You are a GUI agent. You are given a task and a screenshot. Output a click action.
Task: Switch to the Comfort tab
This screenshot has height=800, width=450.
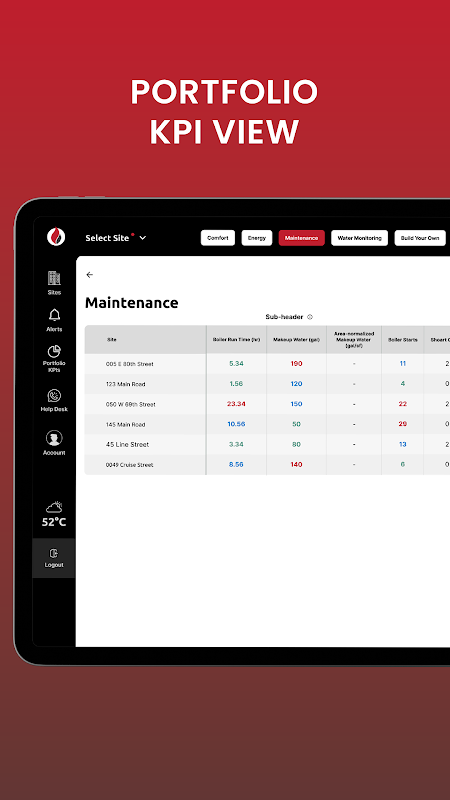[x=218, y=238]
